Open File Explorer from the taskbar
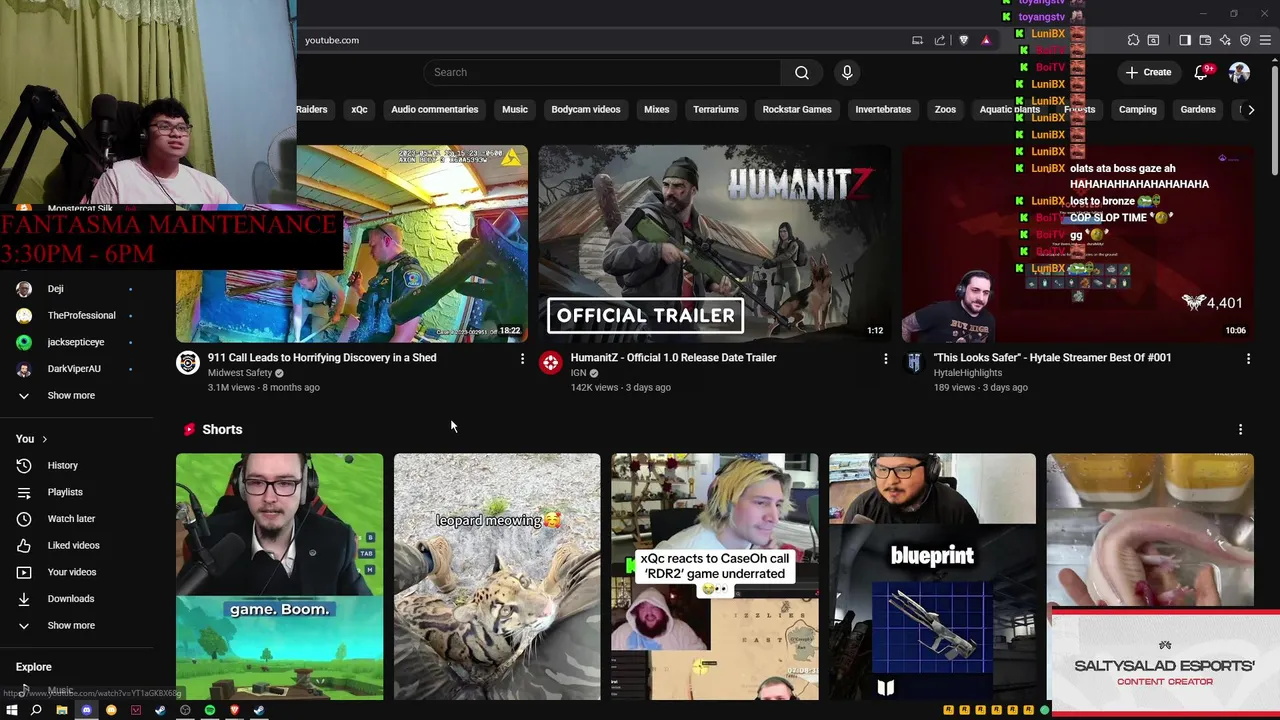Viewport: 1280px width, 720px height. (61, 710)
